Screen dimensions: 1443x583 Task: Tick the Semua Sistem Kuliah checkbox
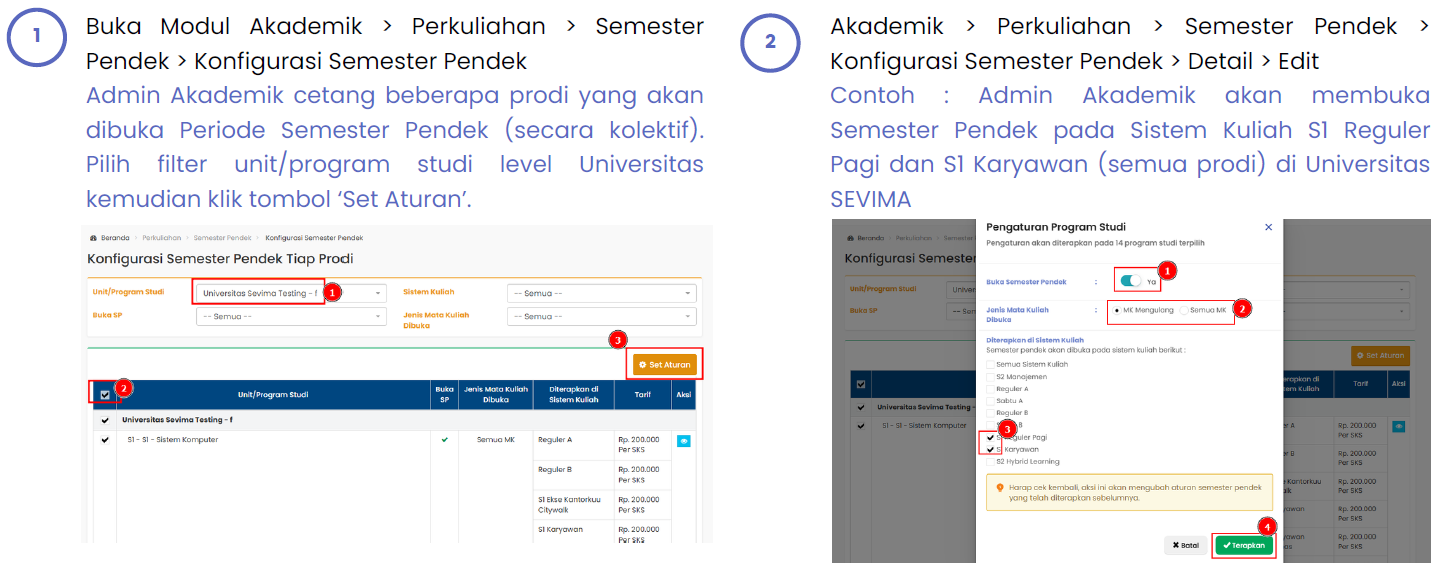pos(991,364)
